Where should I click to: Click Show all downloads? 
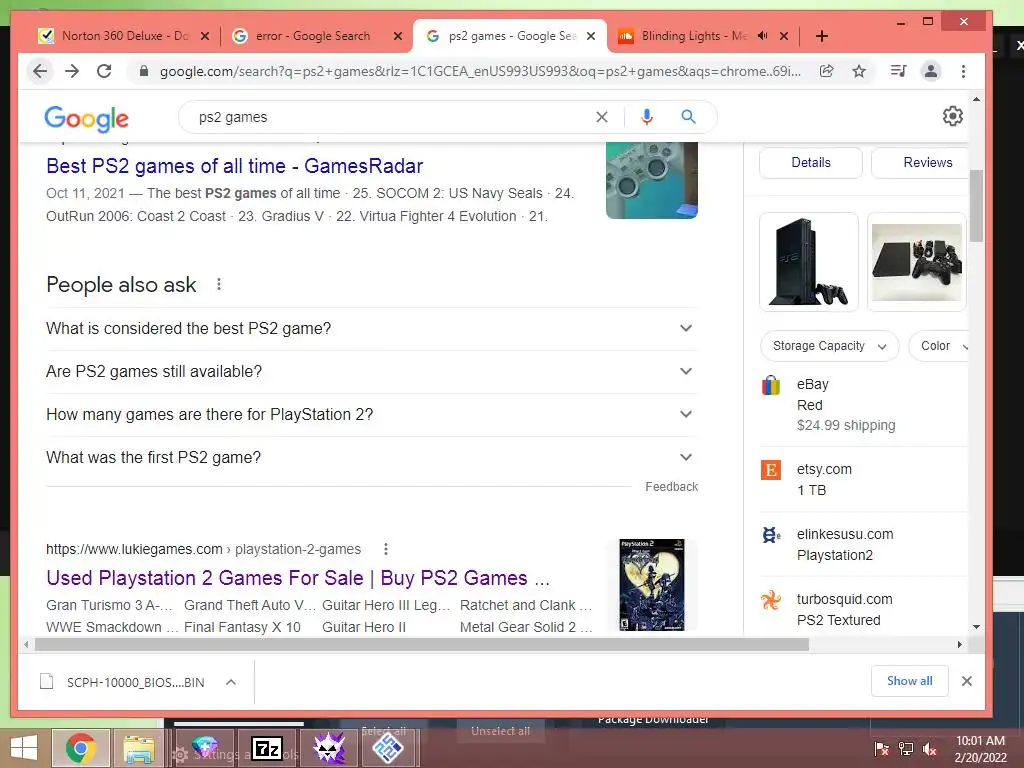[909, 681]
